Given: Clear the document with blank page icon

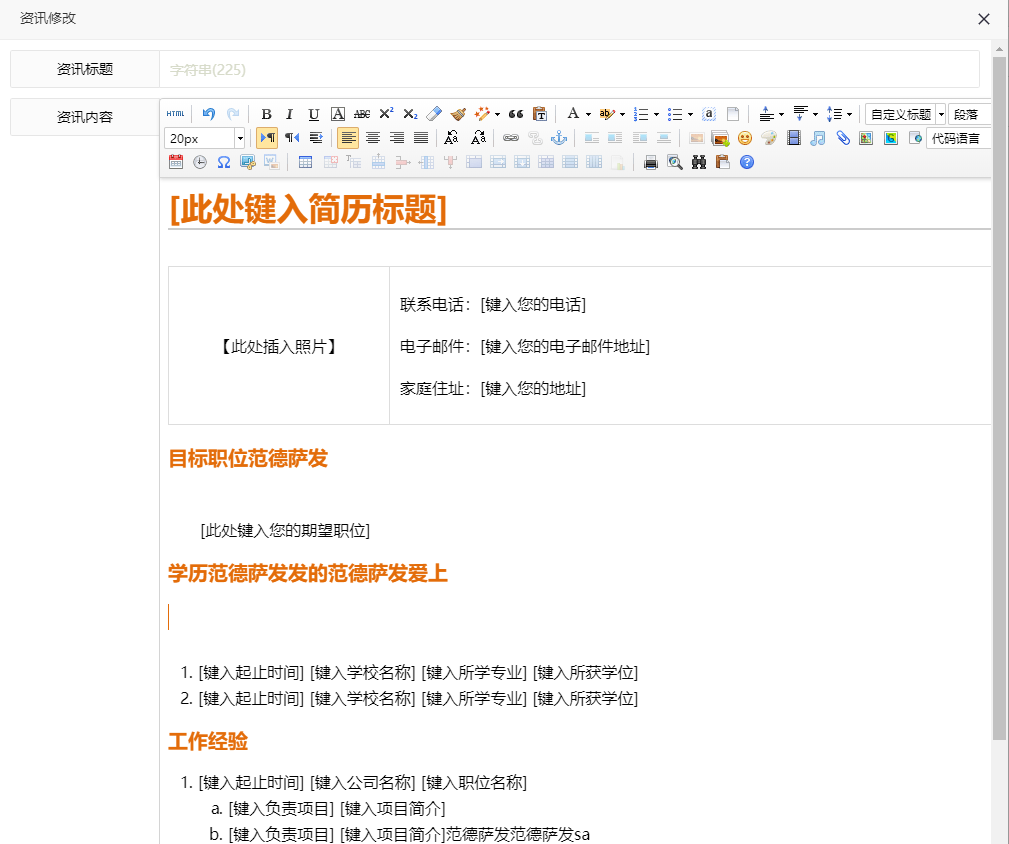Looking at the screenshot, I should tap(732, 114).
